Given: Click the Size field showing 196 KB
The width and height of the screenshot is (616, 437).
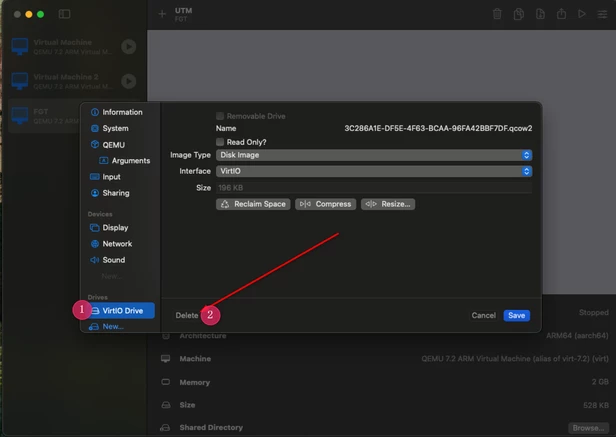Looking at the screenshot, I should 374,187.
